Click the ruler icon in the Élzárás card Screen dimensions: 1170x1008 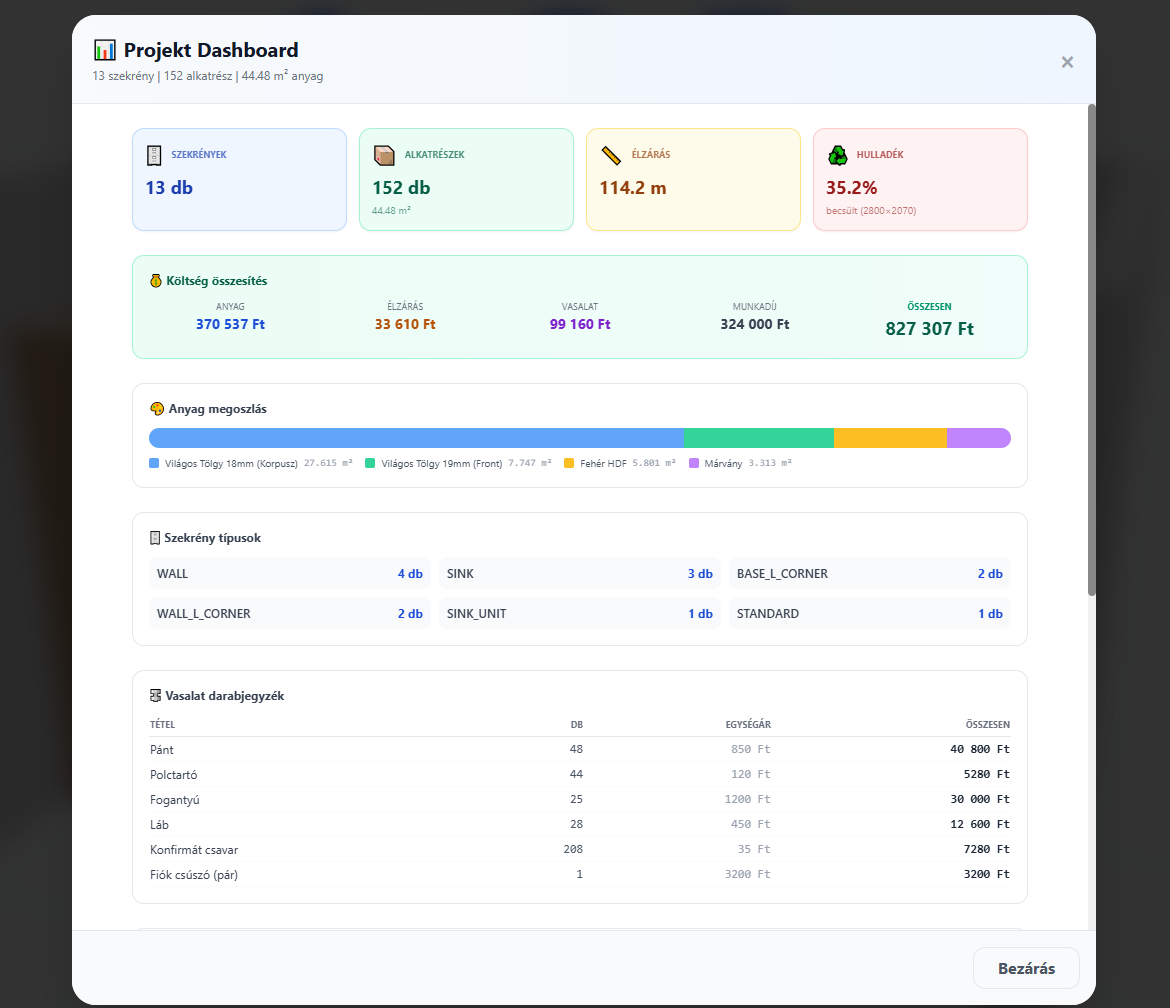(x=611, y=155)
